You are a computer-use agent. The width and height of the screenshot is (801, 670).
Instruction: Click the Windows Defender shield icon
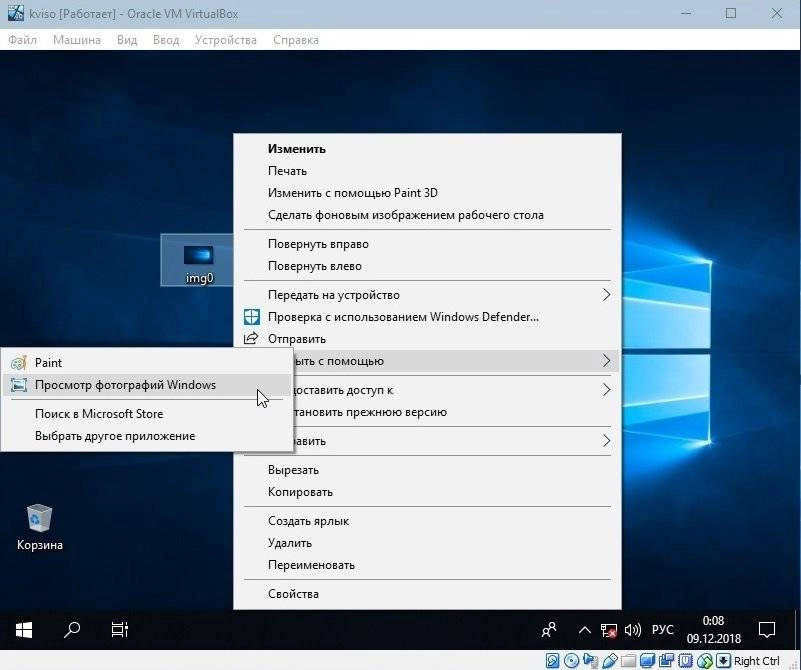(x=251, y=317)
